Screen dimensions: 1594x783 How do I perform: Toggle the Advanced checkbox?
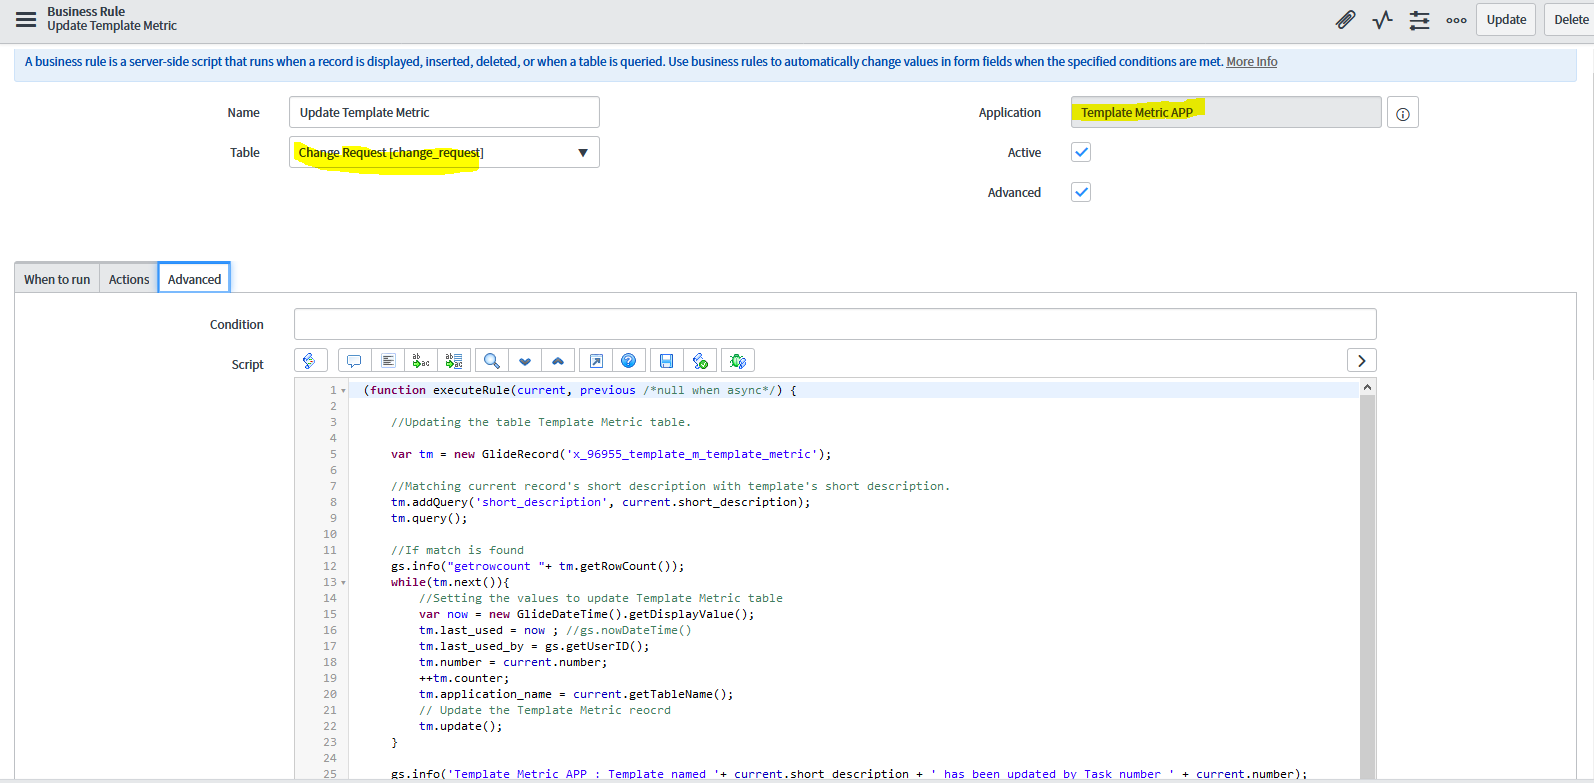(x=1081, y=192)
